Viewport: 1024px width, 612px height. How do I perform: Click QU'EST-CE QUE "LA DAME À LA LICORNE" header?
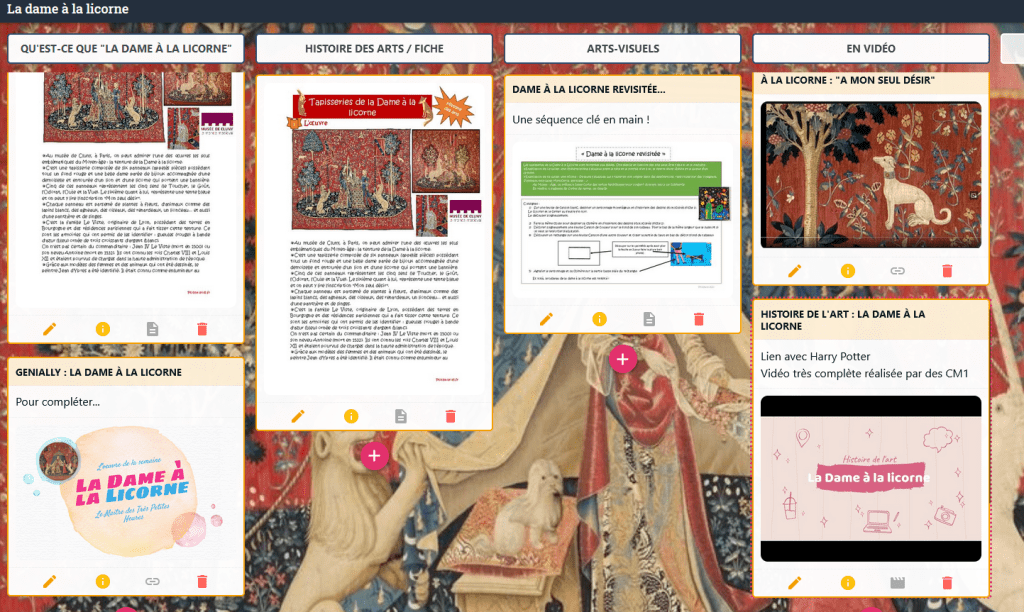126,48
